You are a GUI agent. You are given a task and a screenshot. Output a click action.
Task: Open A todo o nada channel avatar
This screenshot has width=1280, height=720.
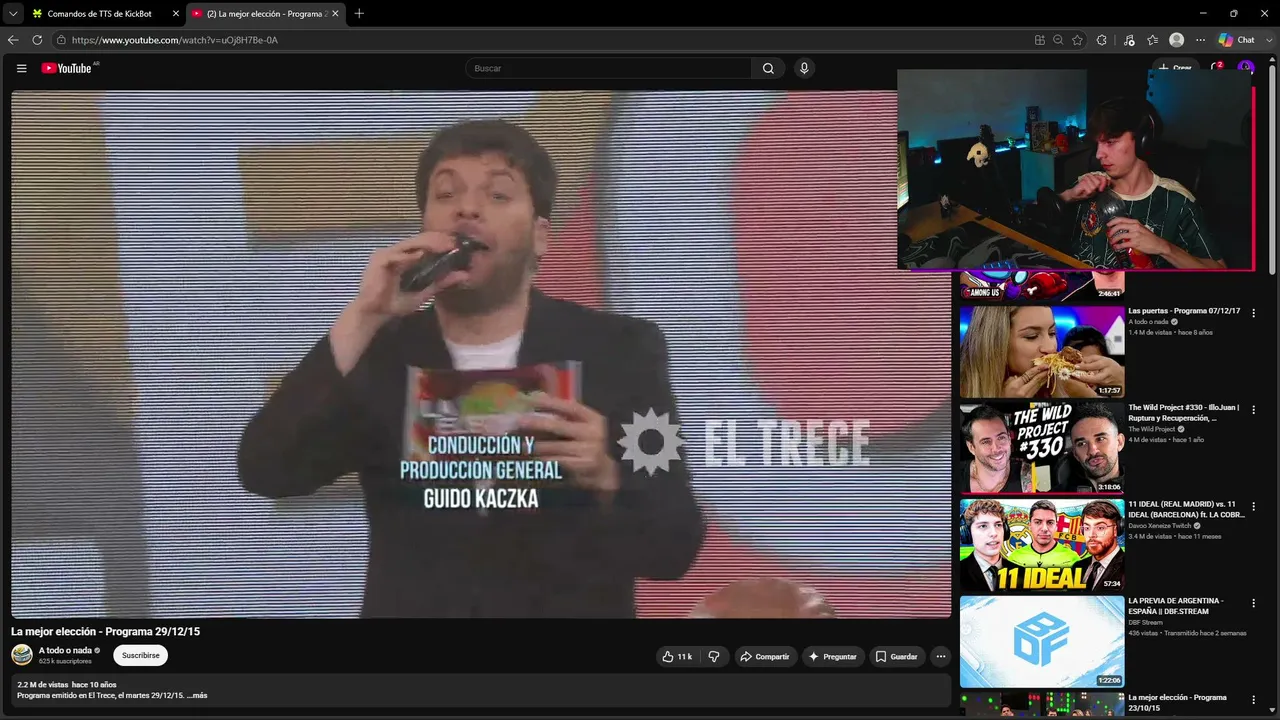click(x=22, y=655)
